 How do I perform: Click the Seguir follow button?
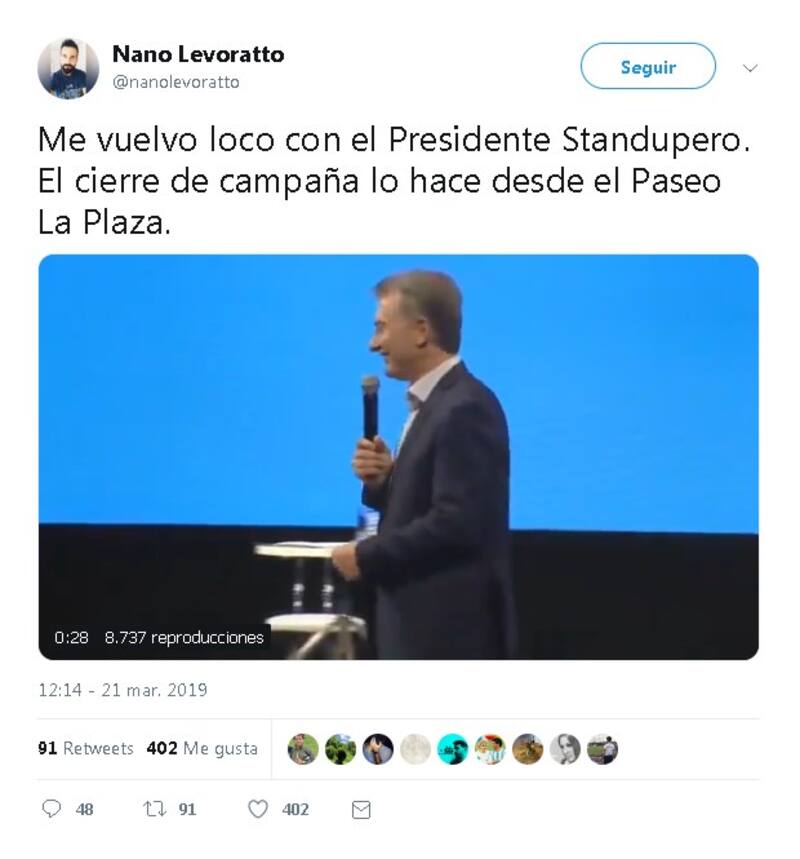click(648, 66)
